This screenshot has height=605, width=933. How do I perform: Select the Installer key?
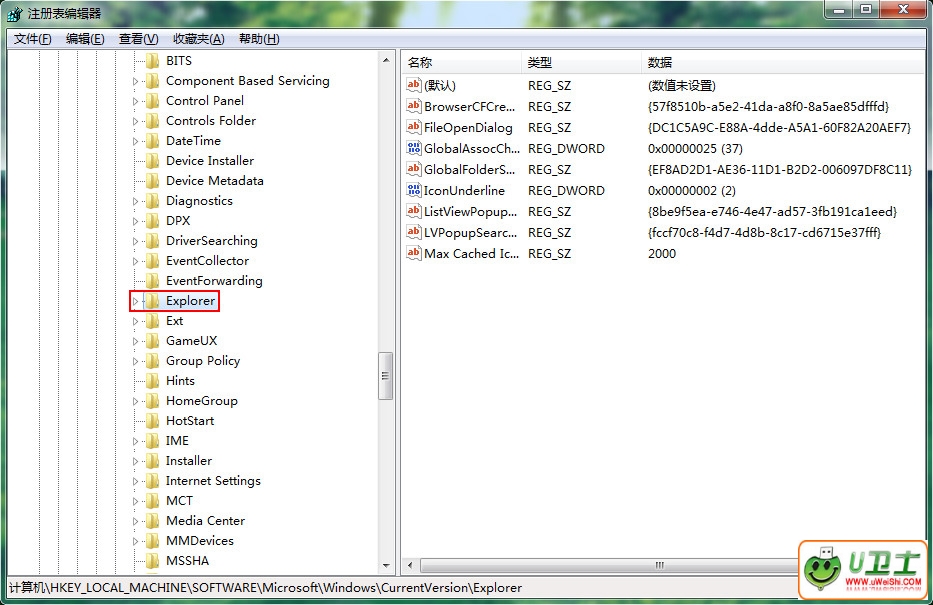(189, 460)
